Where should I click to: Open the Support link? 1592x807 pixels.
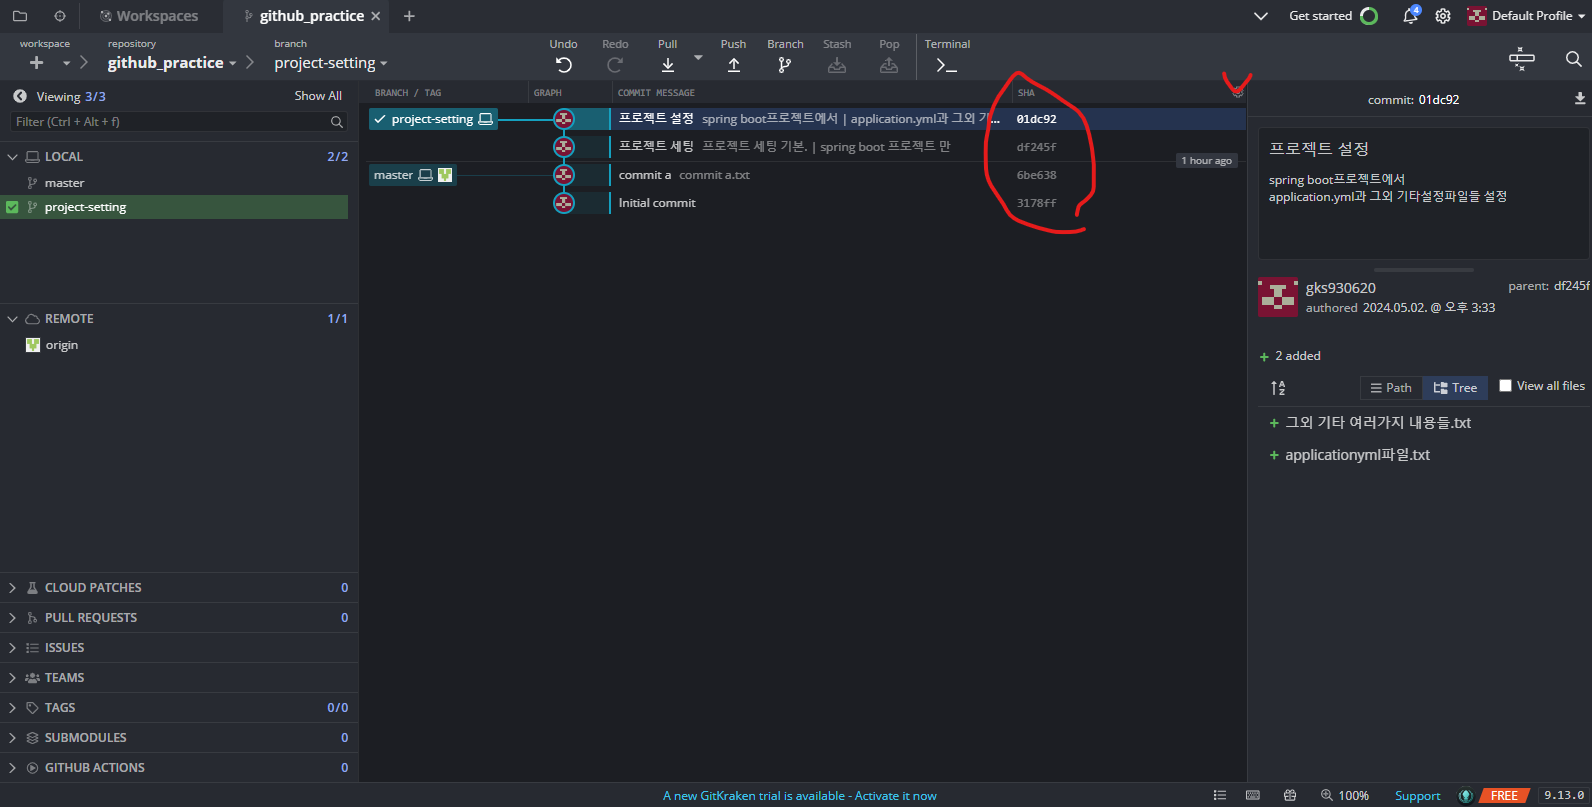pyautogui.click(x=1417, y=796)
